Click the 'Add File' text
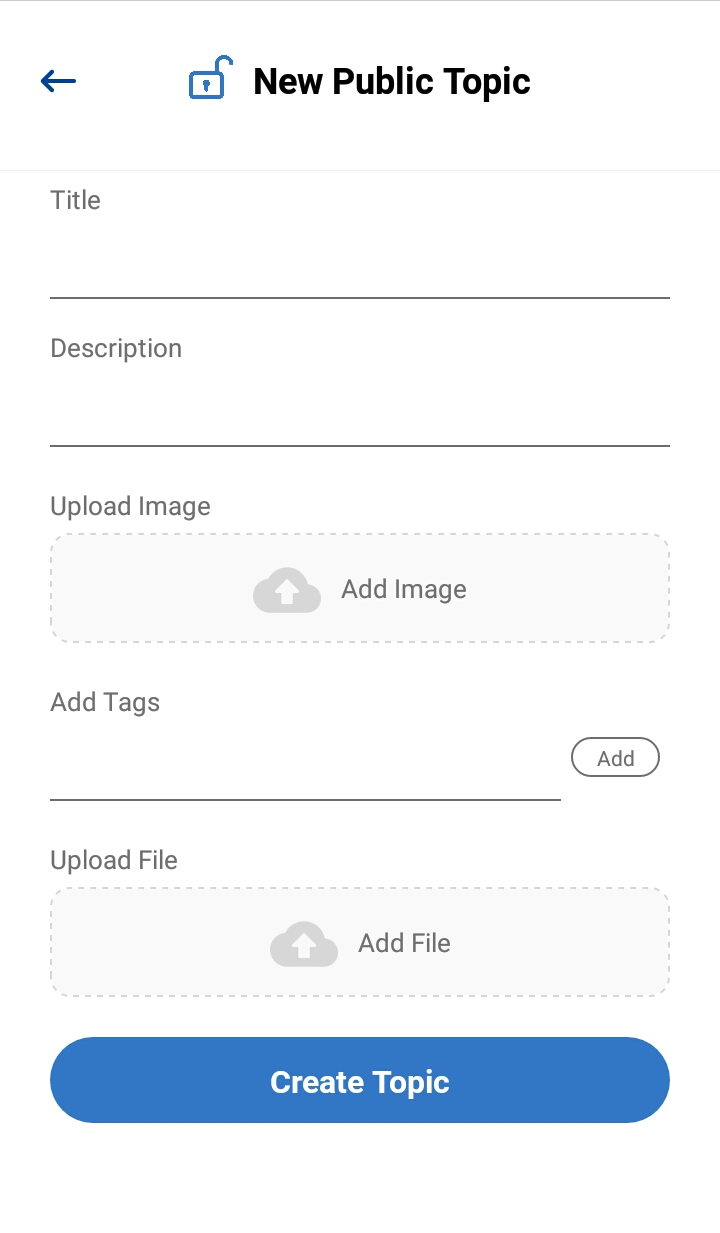Image resolution: width=720 pixels, height=1233 pixels. coord(405,943)
